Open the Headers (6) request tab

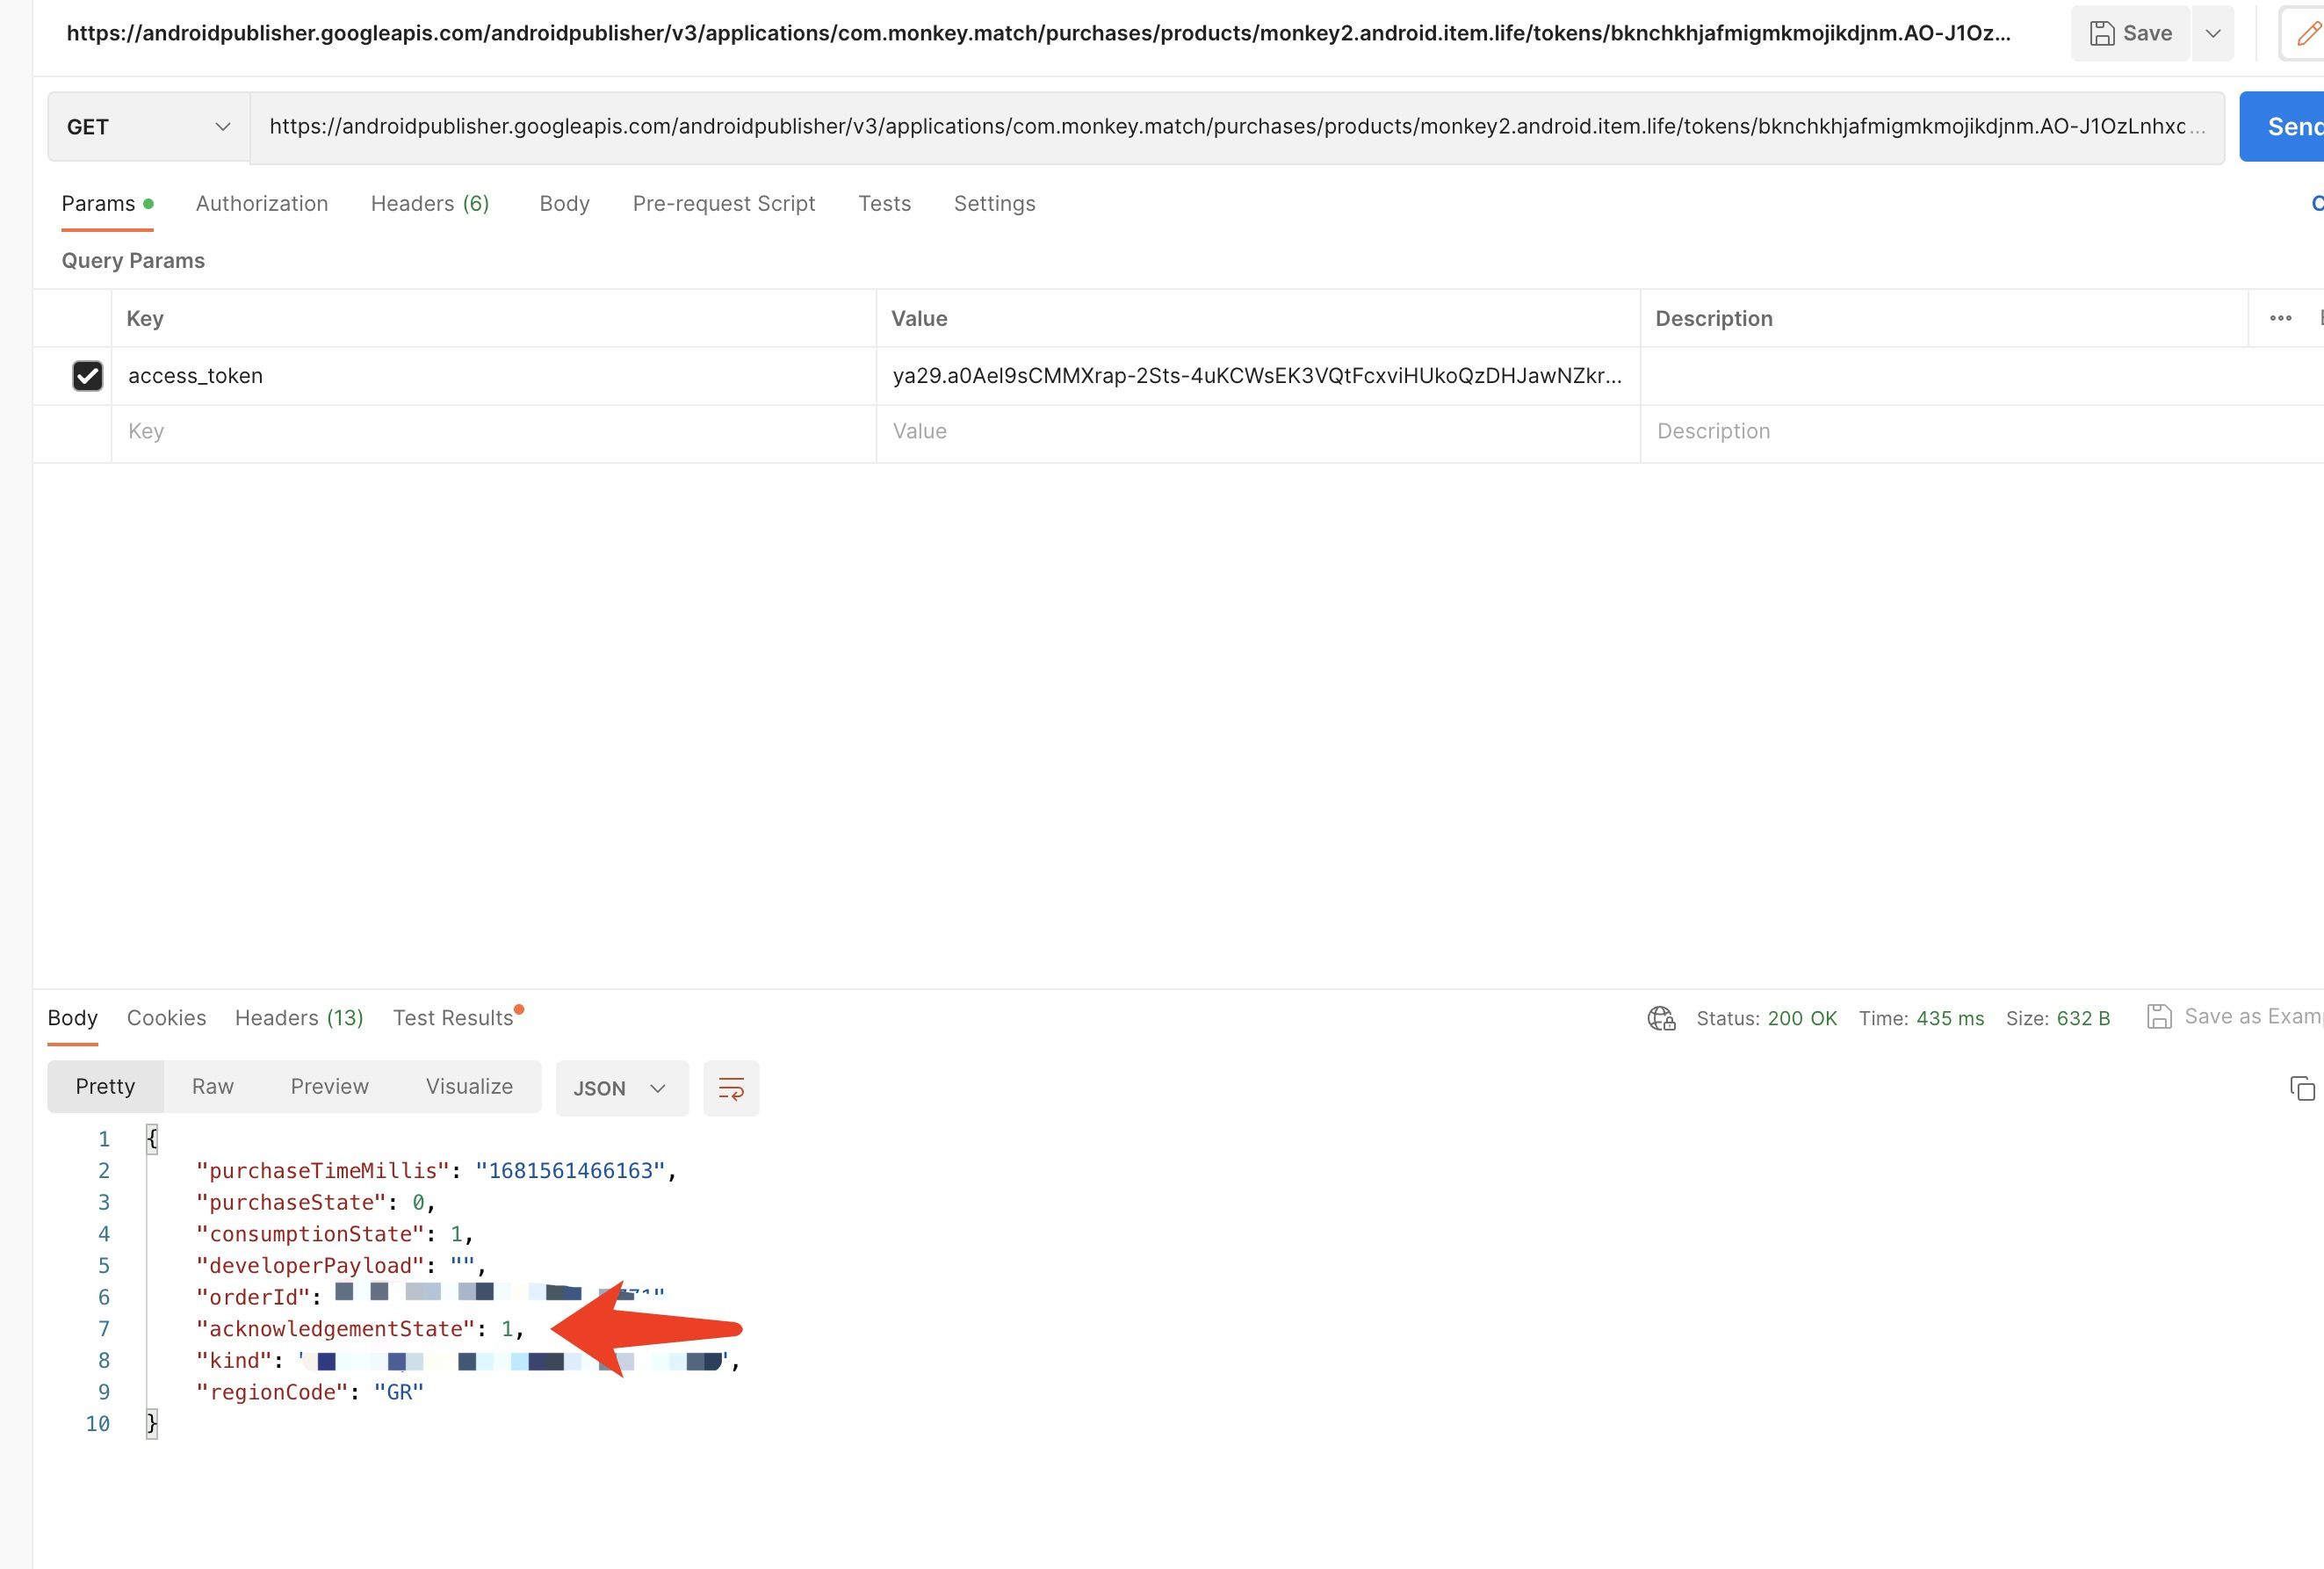430,204
